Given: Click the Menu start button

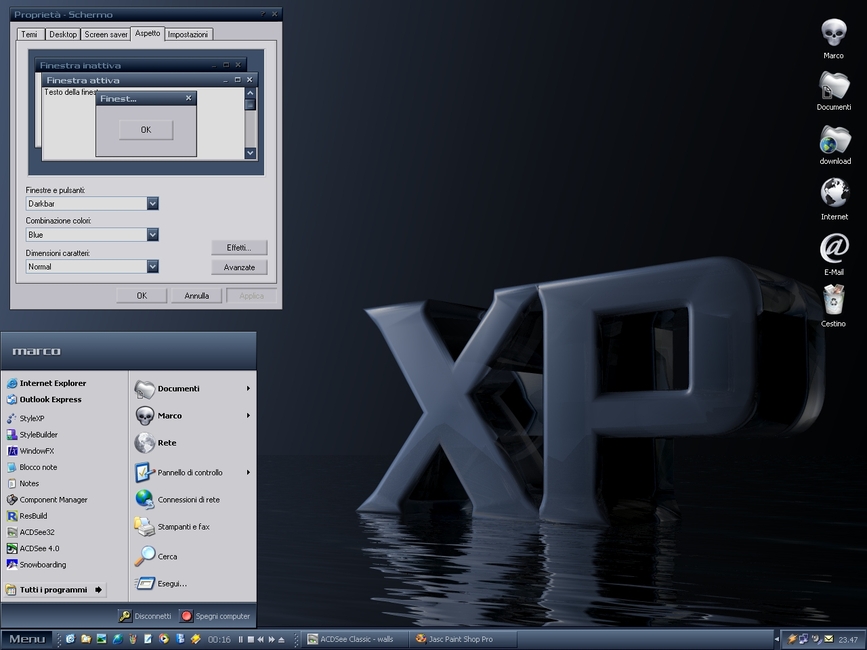Looking at the screenshot, I should click(27, 639).
